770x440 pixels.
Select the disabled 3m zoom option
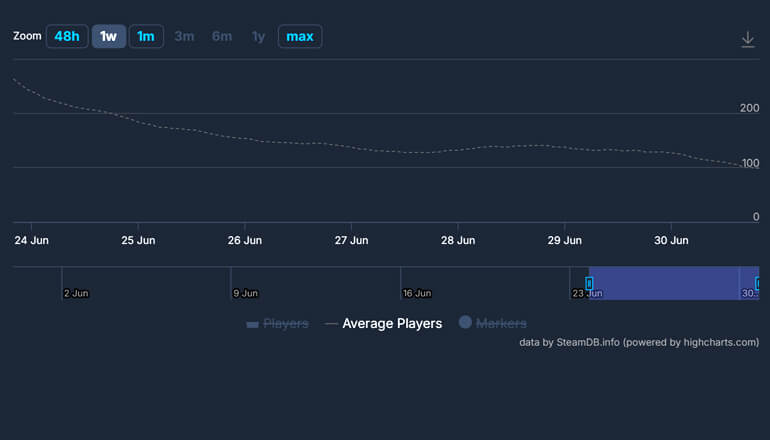(x=184, y=37)
